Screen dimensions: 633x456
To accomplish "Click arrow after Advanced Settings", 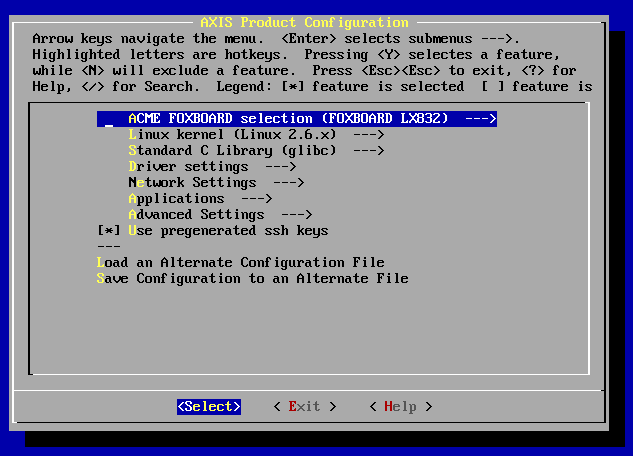I will [x=297, y=214].
